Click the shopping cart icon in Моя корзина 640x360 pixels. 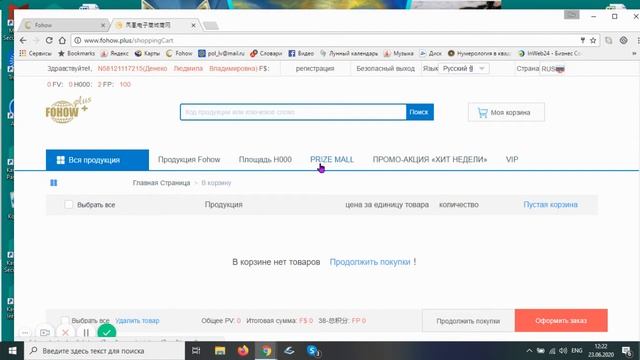pos(482,113)
